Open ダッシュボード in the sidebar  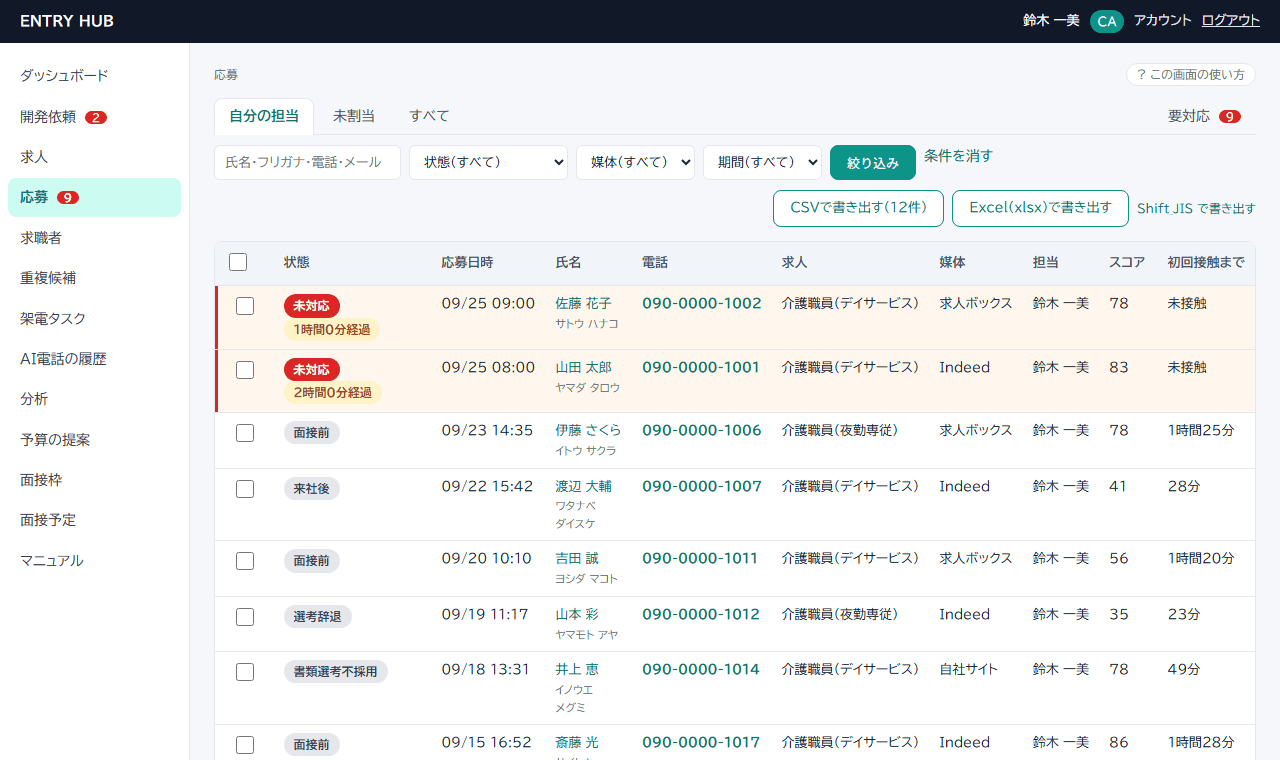pos(94,76)
